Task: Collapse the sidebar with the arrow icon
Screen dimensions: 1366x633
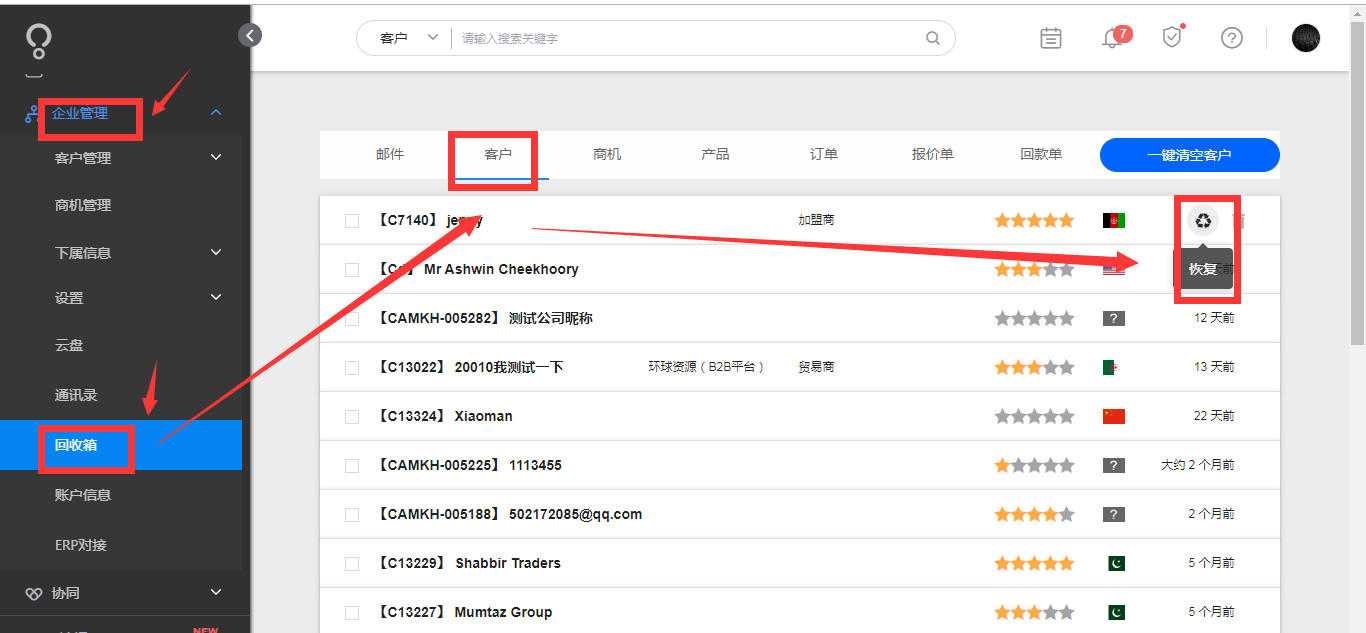Action: tap(250, 35)
